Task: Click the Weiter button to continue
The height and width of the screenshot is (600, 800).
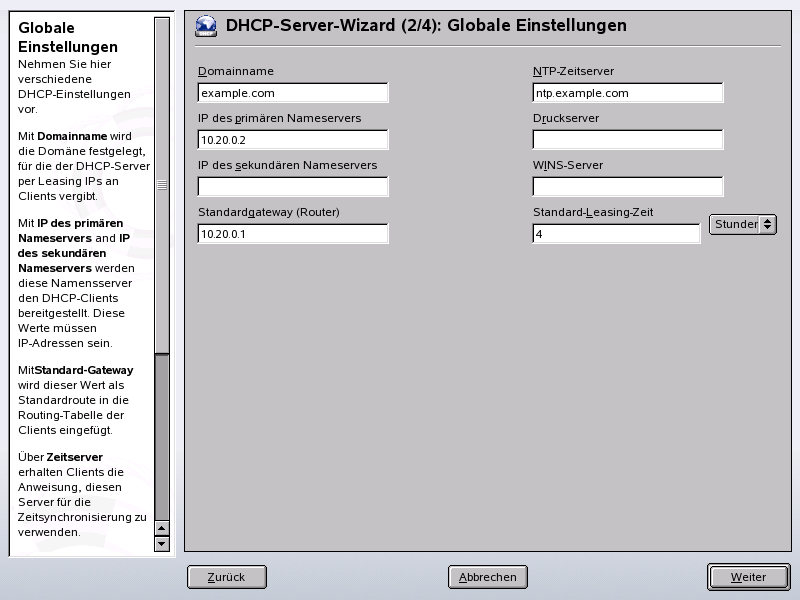Action: (748, 577)
